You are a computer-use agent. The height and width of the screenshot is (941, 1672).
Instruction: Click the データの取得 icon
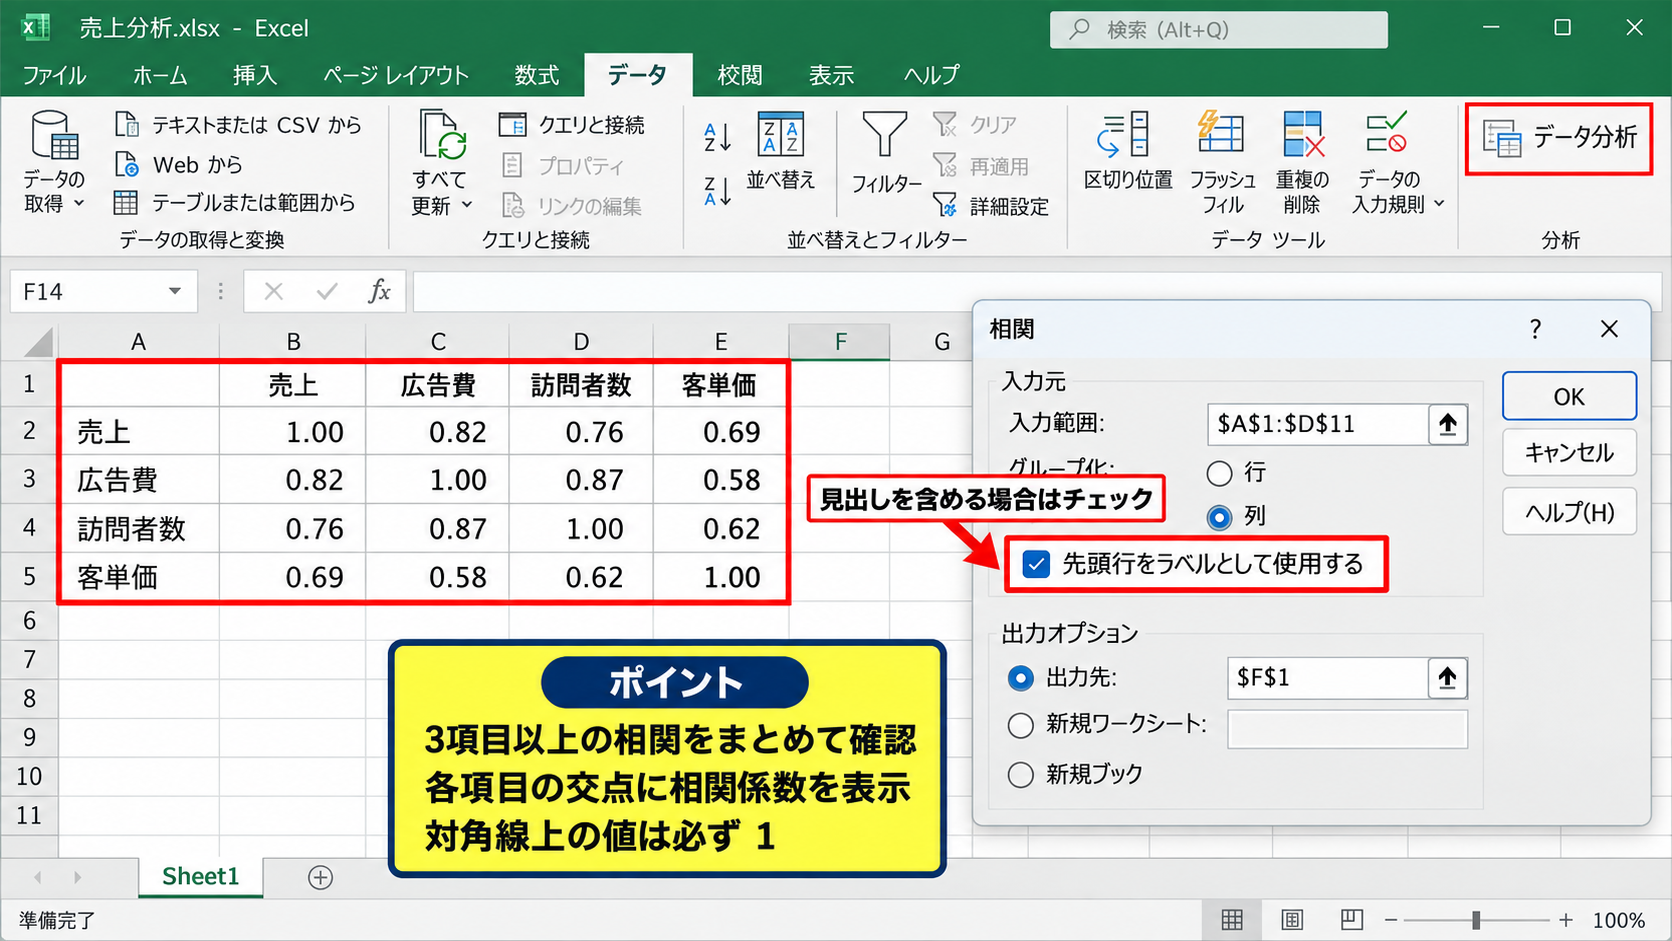(54, 135)
